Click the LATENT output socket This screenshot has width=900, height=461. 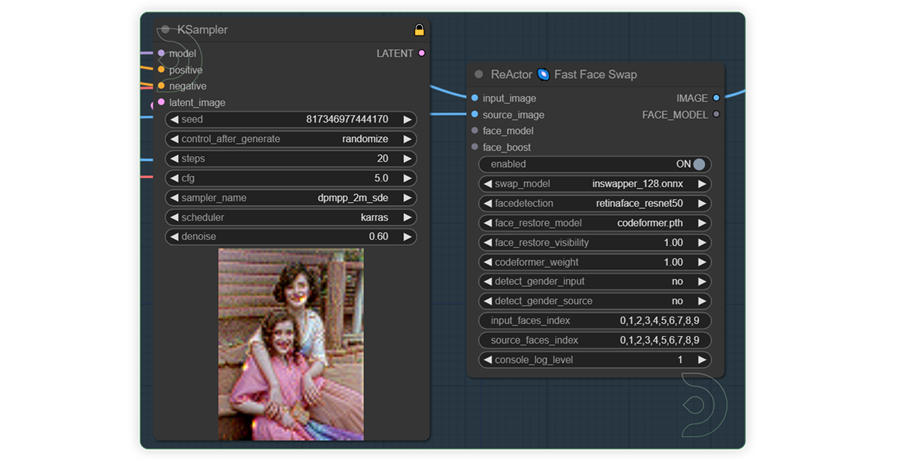pos(422,53)
